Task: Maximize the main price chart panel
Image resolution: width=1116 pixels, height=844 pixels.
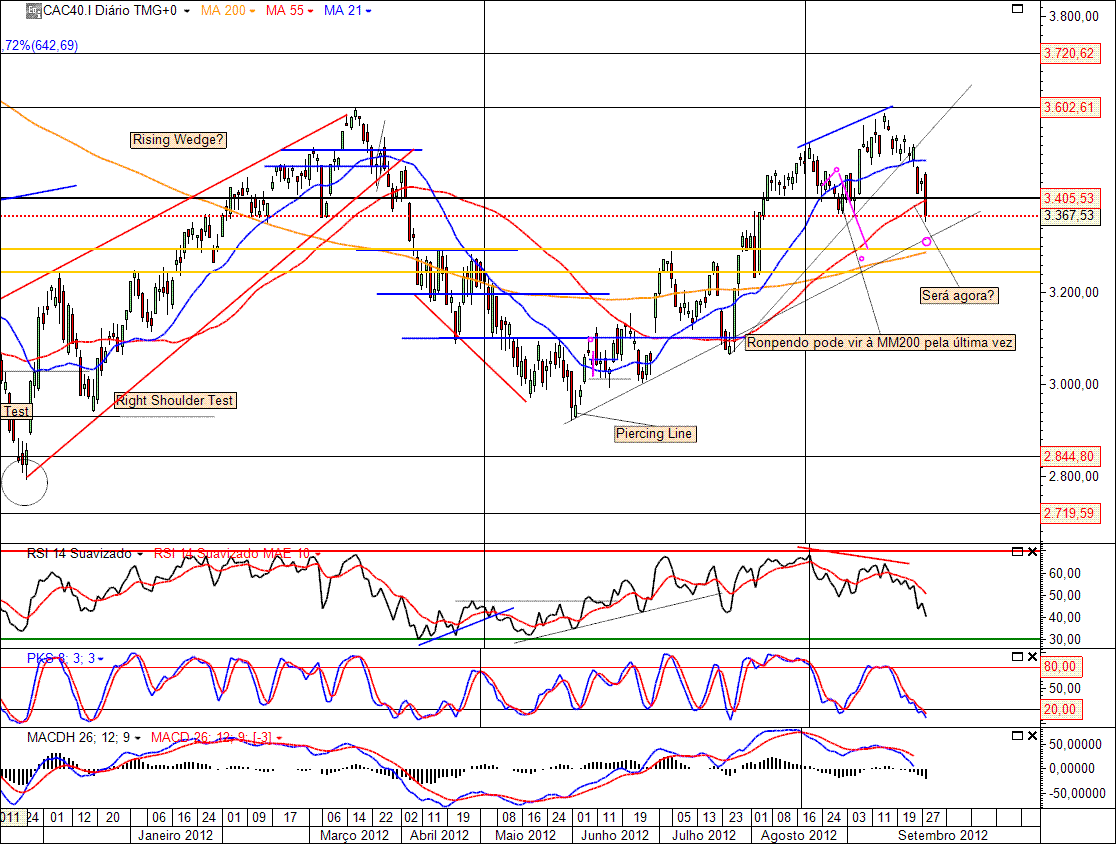Action: click(1017, 9)
